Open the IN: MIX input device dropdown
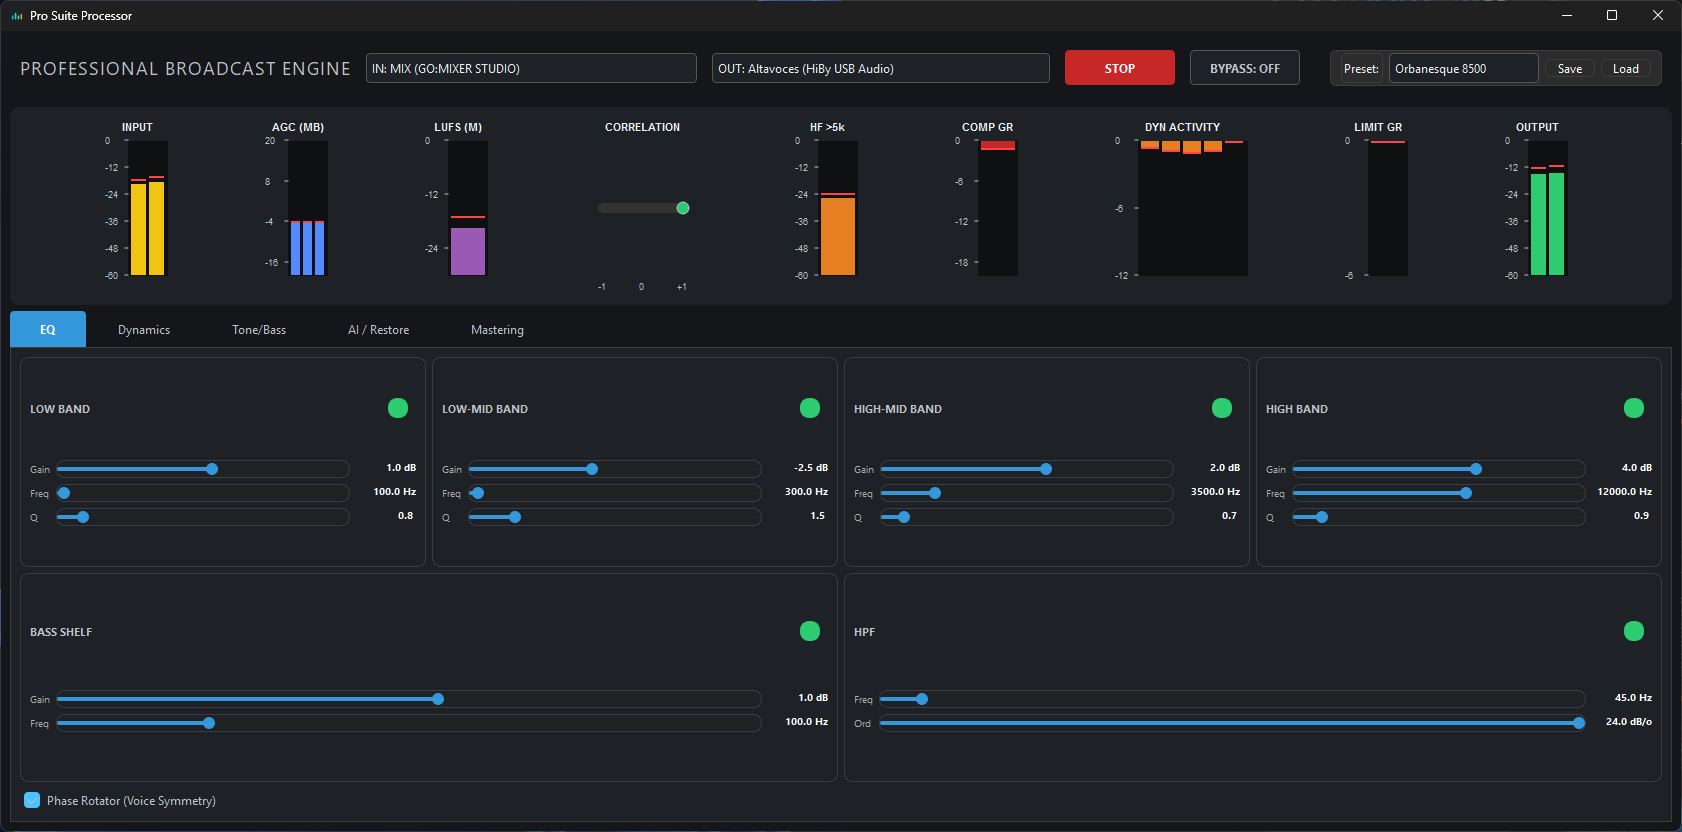This screenshot has height=832, width=1682. point(531,68)
